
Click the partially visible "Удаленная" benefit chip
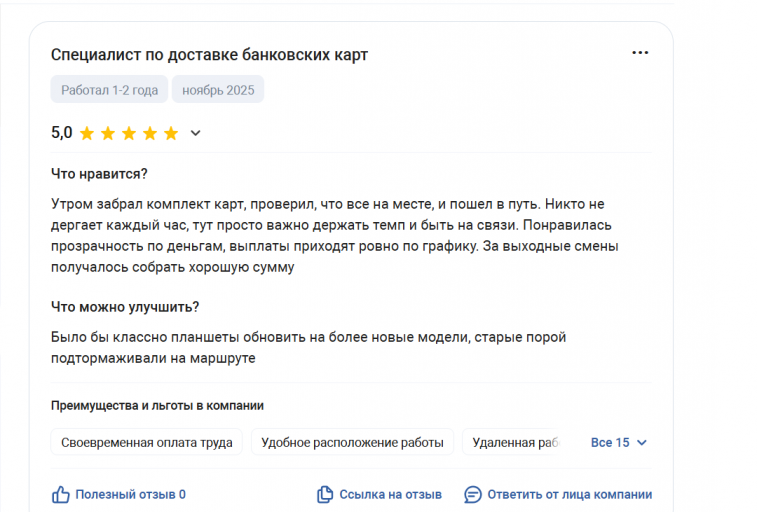[x=514, y=442]
